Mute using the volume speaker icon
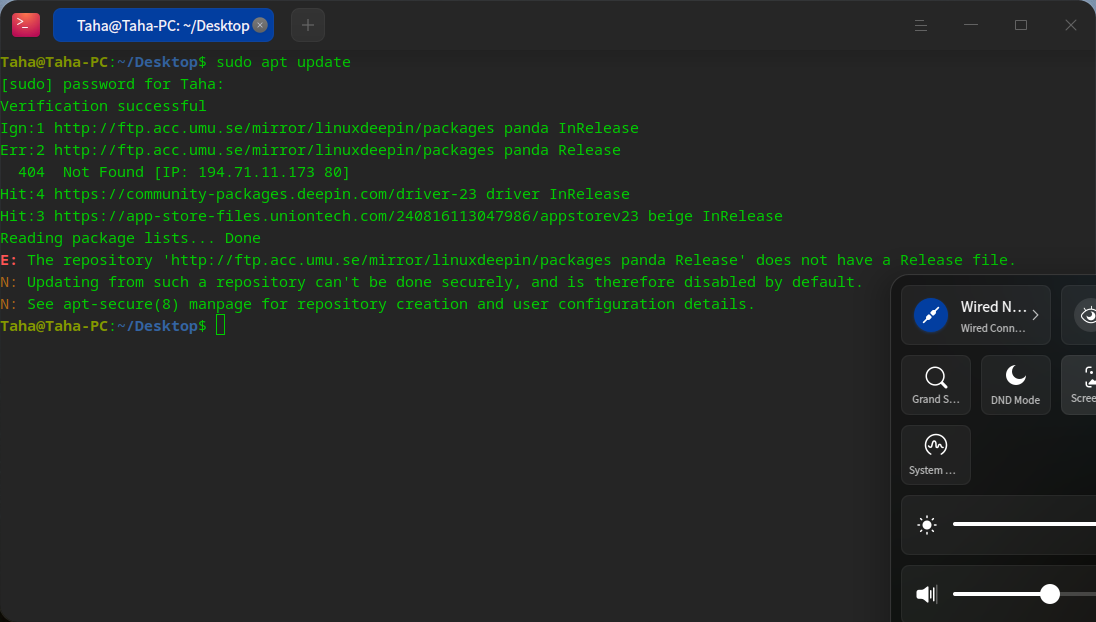The height and width of the screenshot is (622, 1096). (x=927, y=594)
